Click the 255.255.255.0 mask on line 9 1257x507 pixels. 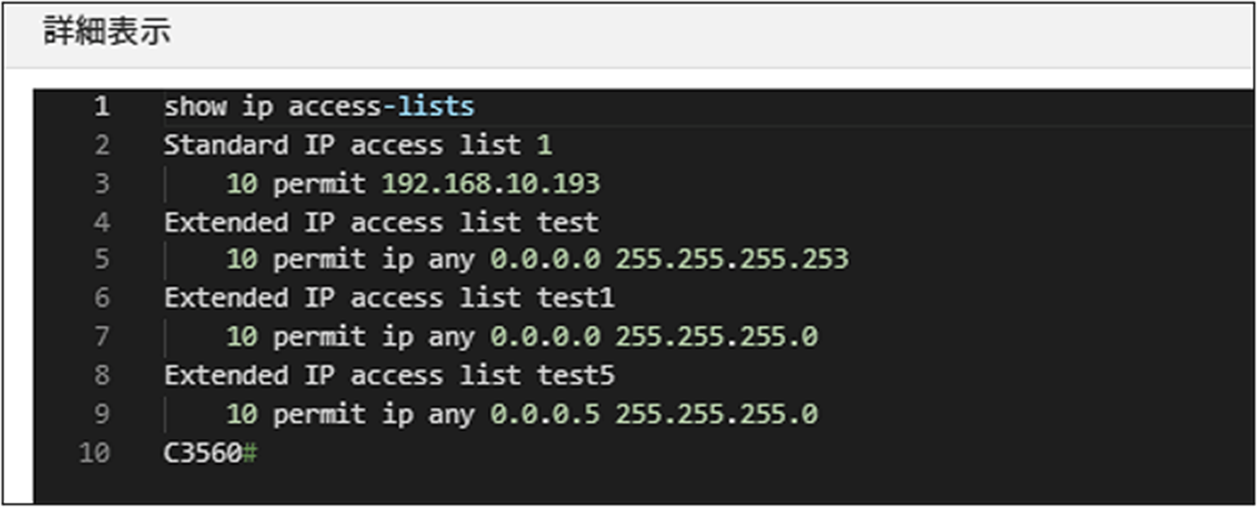pos(716,413)
